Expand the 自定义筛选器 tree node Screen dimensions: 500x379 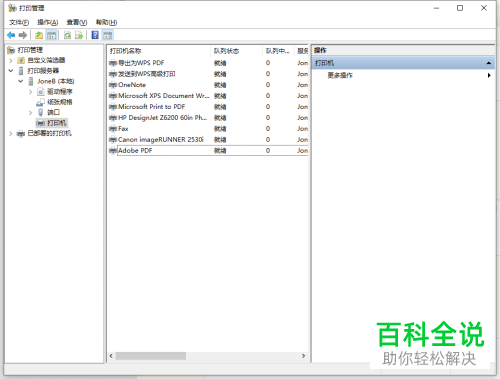click(x=11, y=60)
